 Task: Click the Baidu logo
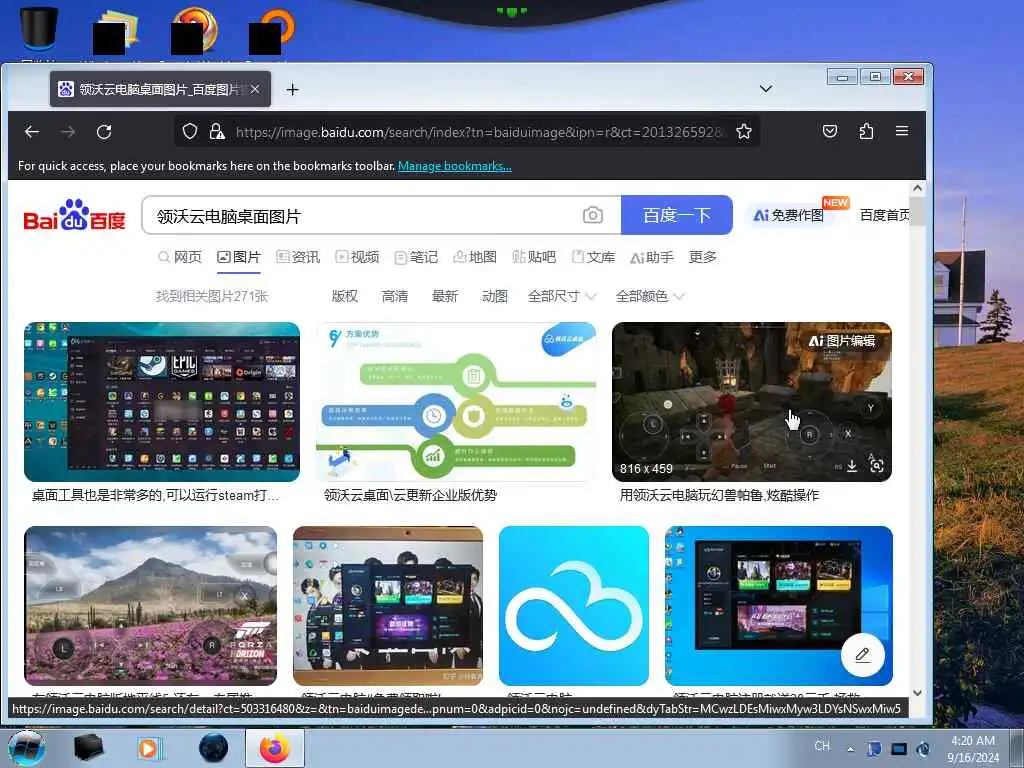pyautogui.click(x=74, y=215)
